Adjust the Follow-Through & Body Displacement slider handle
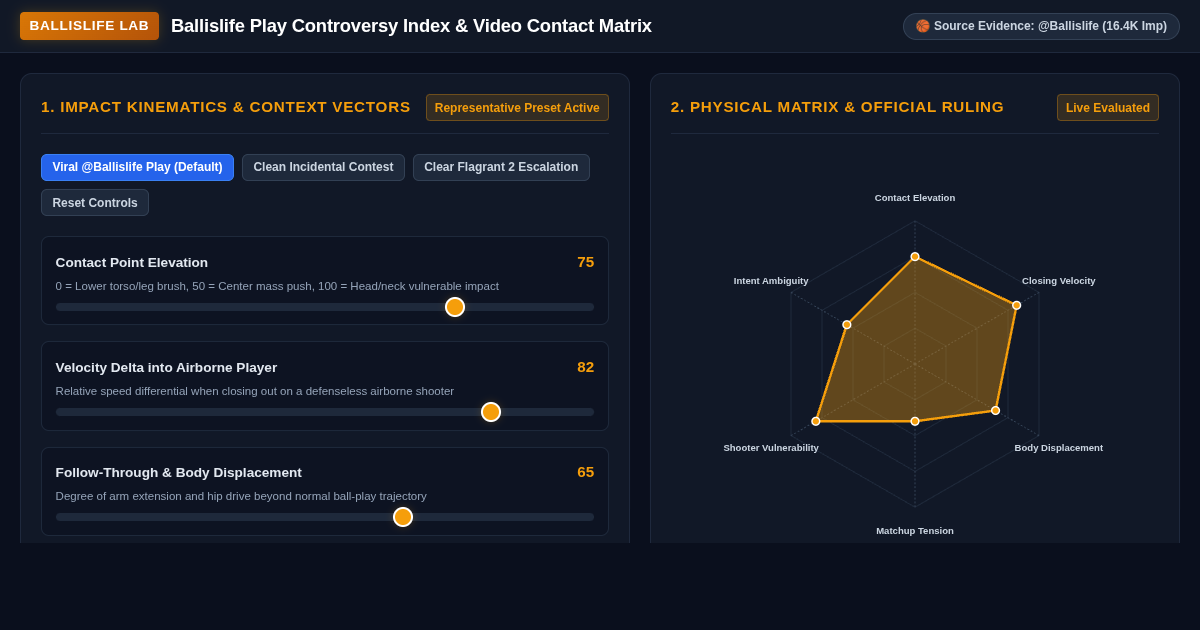 [x=403, y=517]
